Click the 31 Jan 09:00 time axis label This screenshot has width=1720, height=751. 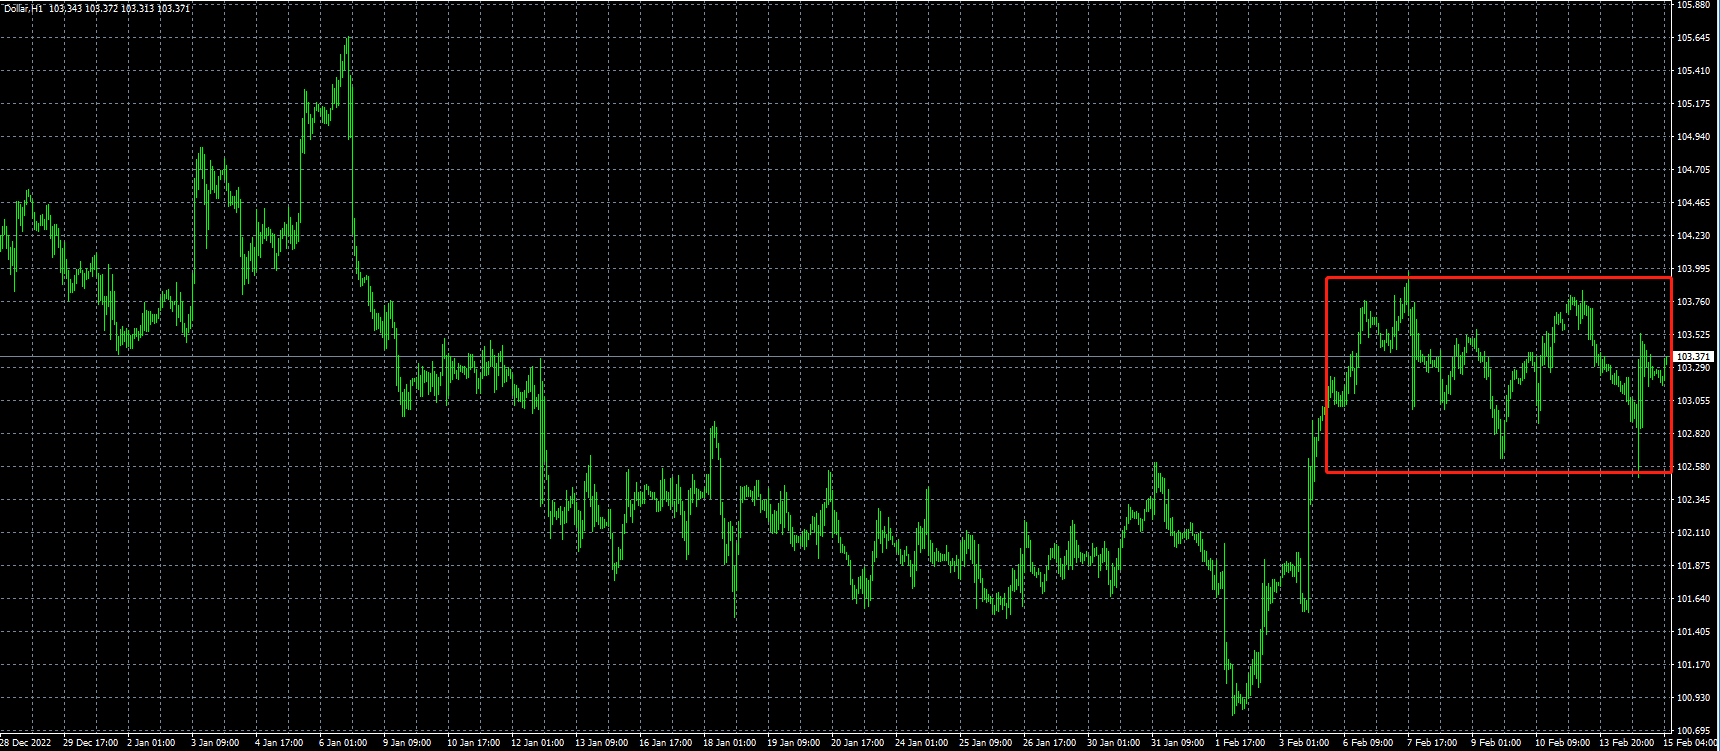pyautogui.click(x=1177, y=743)
